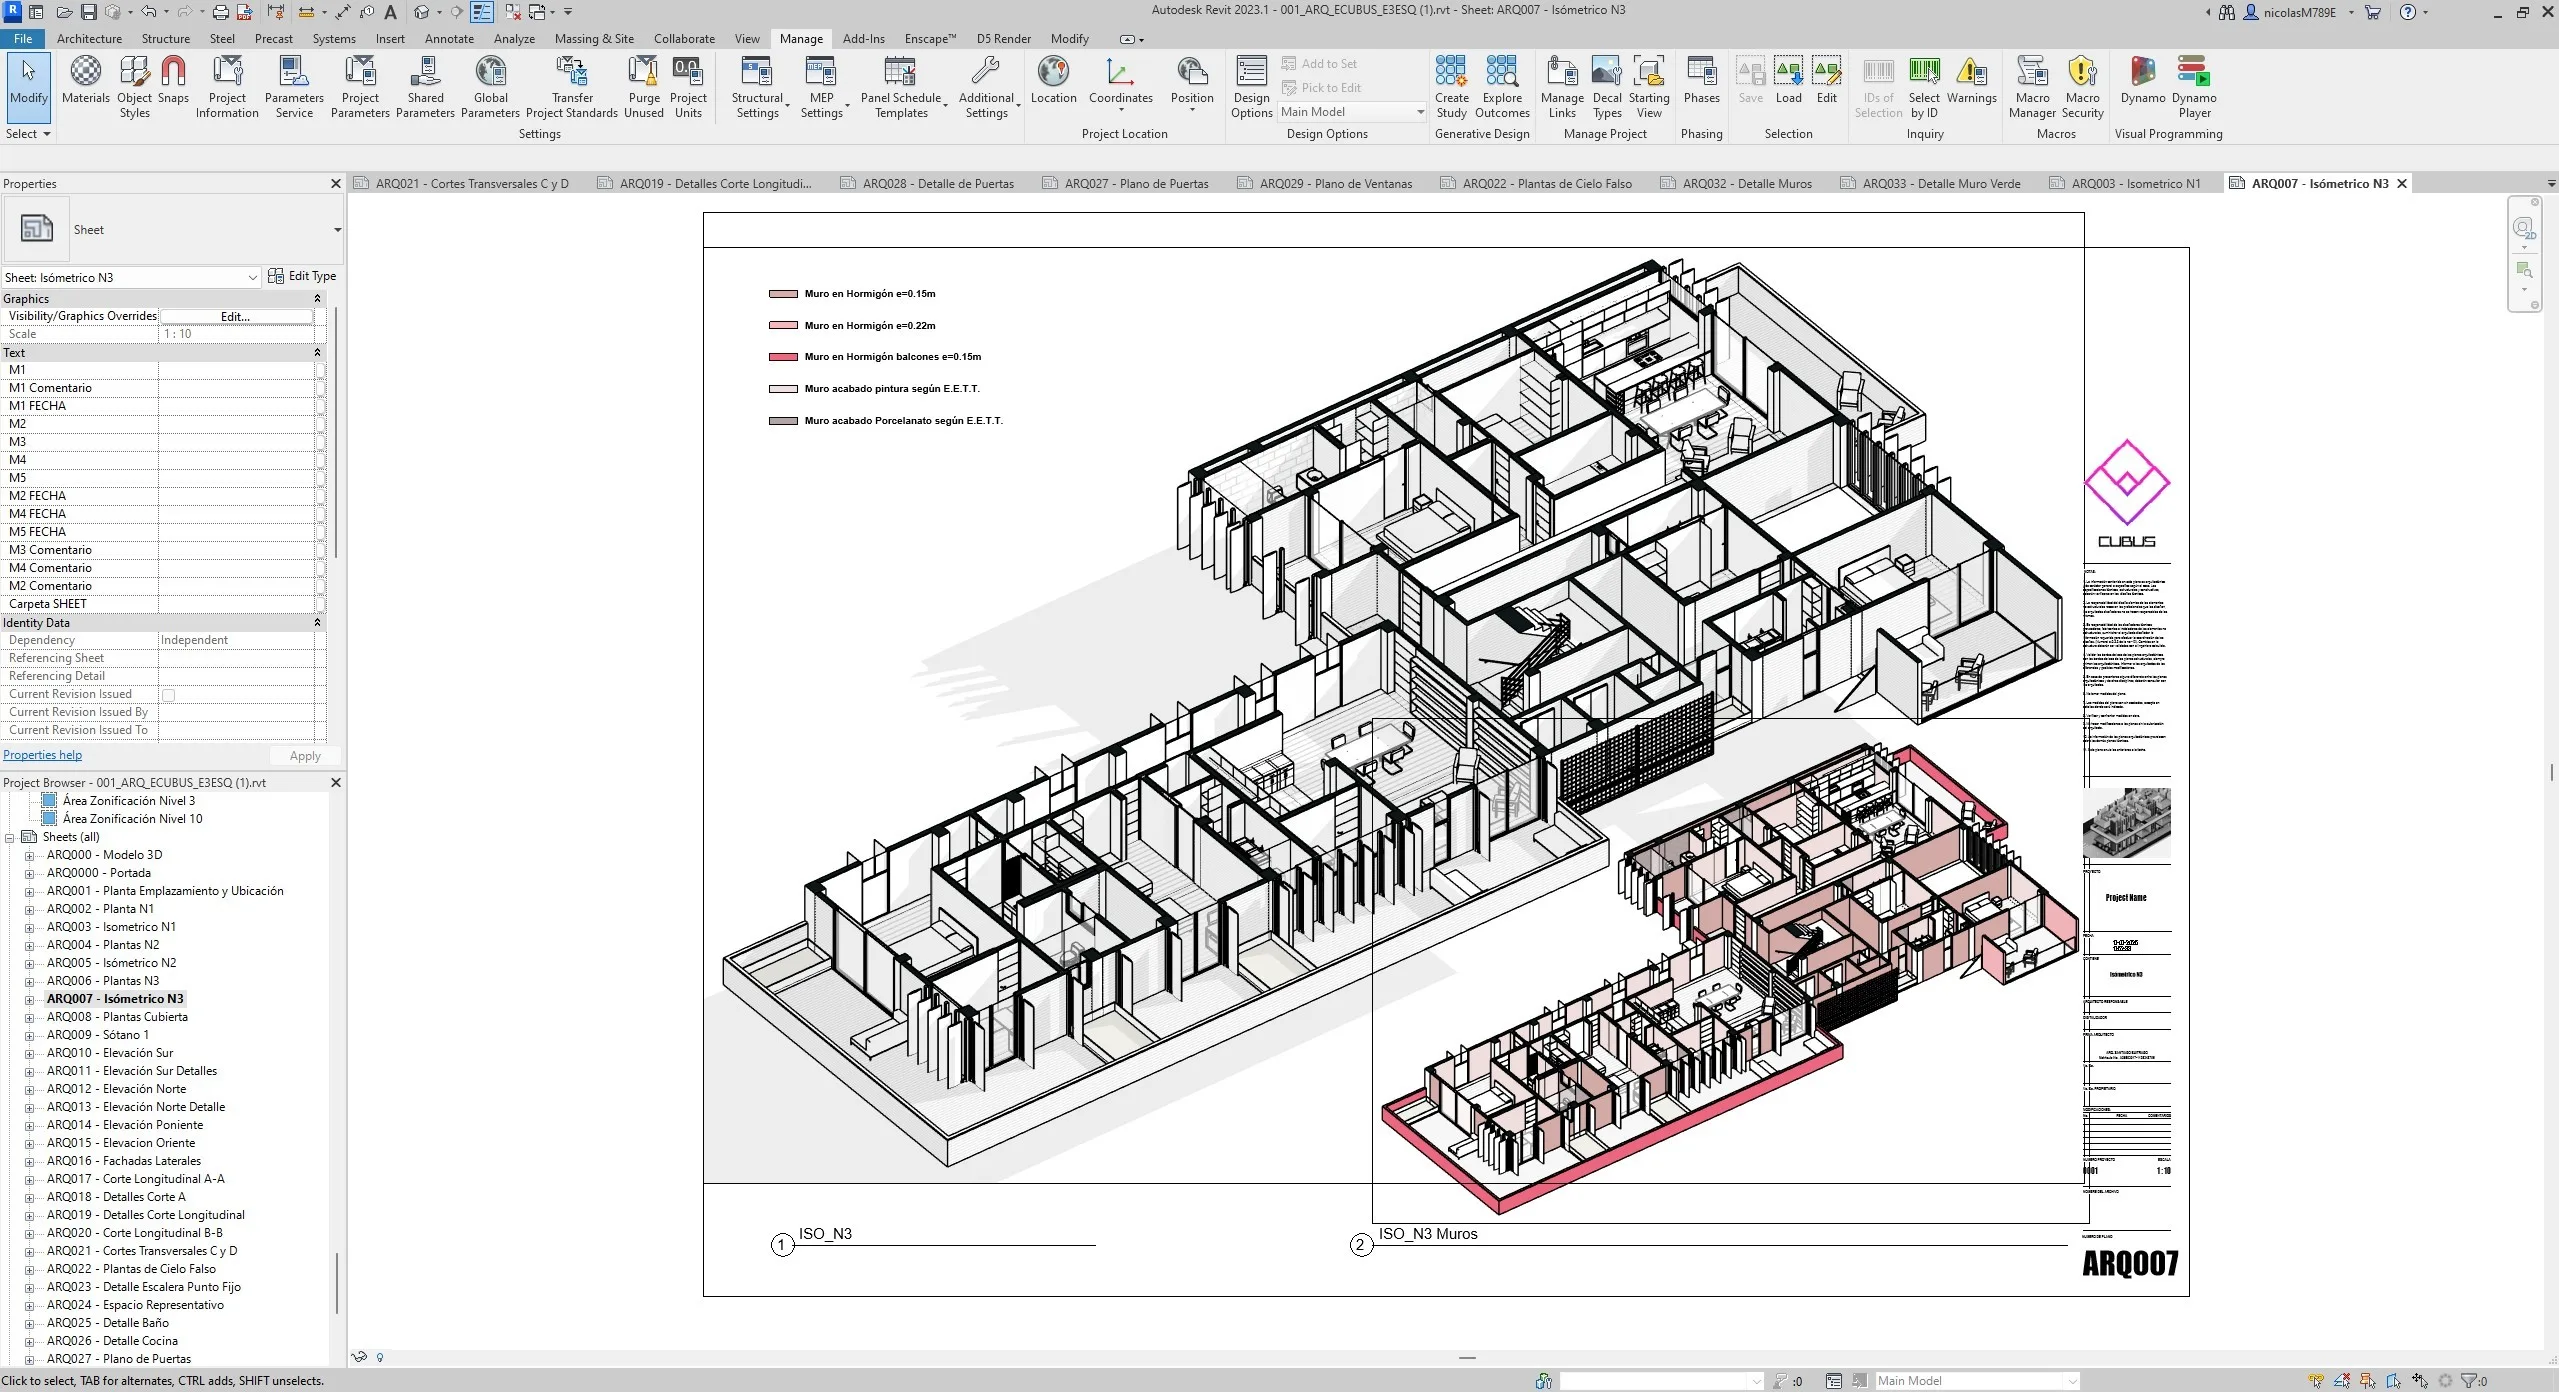Image resolution: width=2559 pixels, height=1392 pixels.
Task: Close the ARQ007 - Isómetrico N3 view tab
Action: tap(2401, 184)
